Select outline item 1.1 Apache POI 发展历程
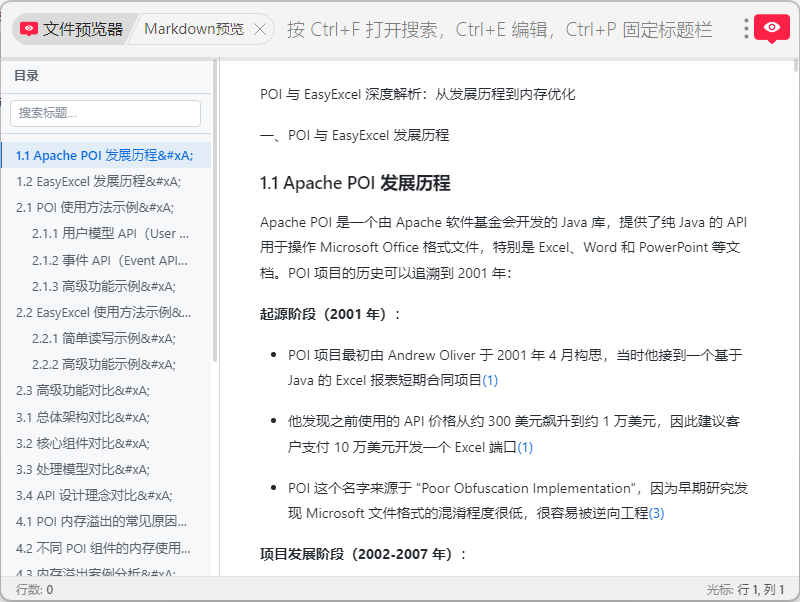The image size is (800, 602). pos(106,155)
